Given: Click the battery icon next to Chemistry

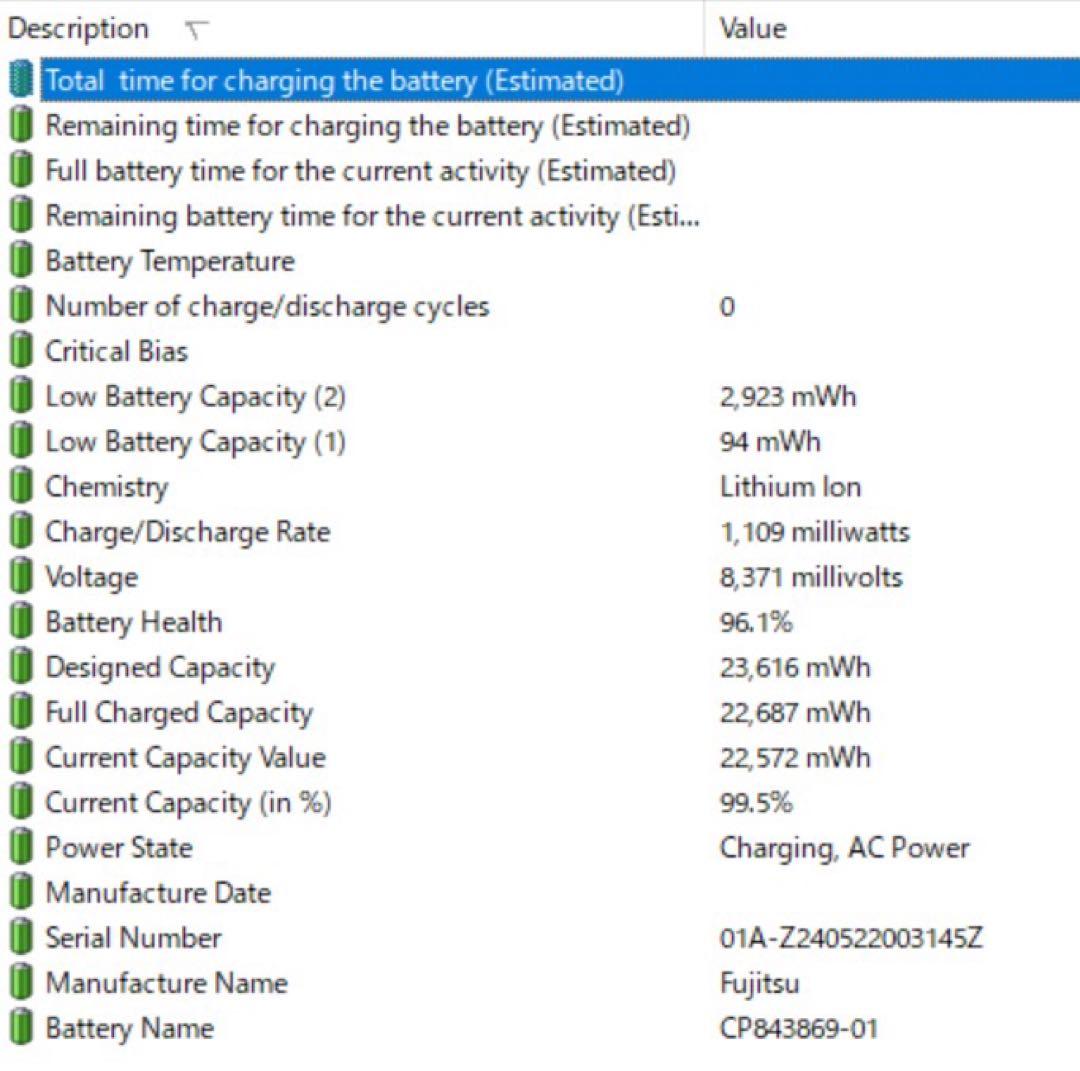Looking at the screenshot, I should point(22,486).
